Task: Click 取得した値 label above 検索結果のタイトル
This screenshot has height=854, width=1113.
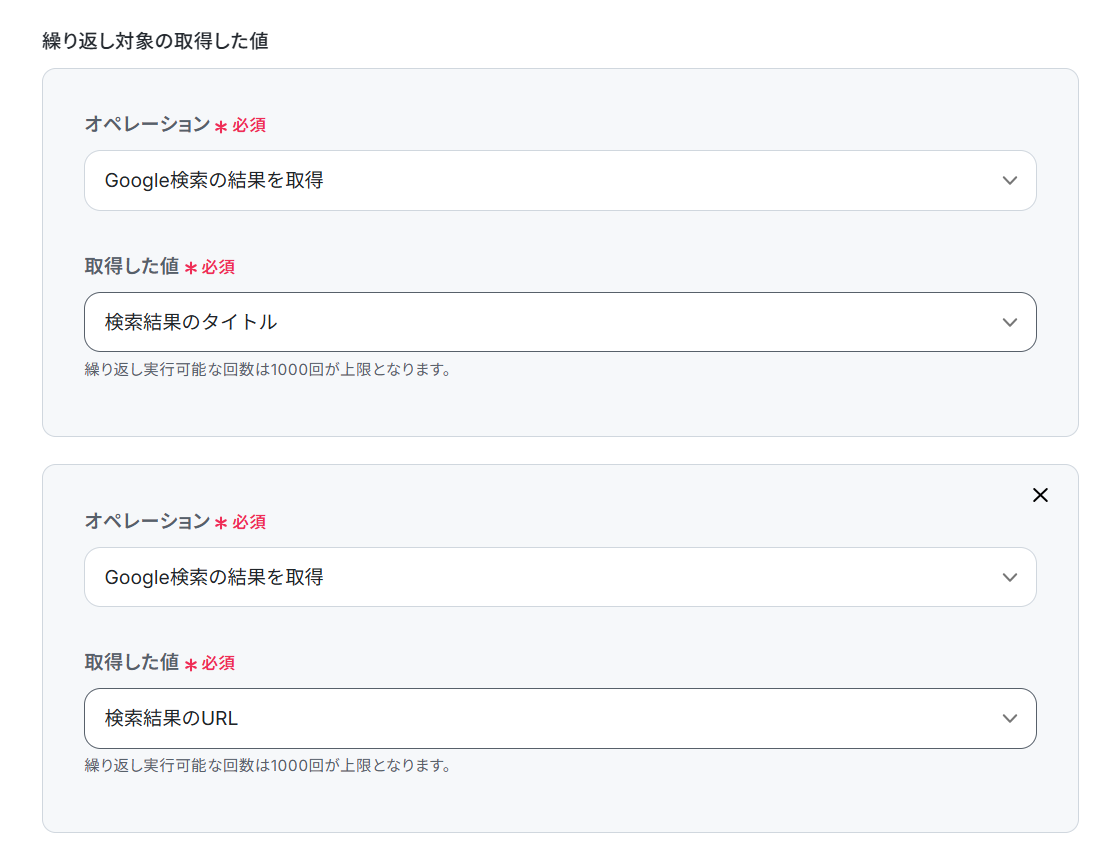Action: coord(132,266)
